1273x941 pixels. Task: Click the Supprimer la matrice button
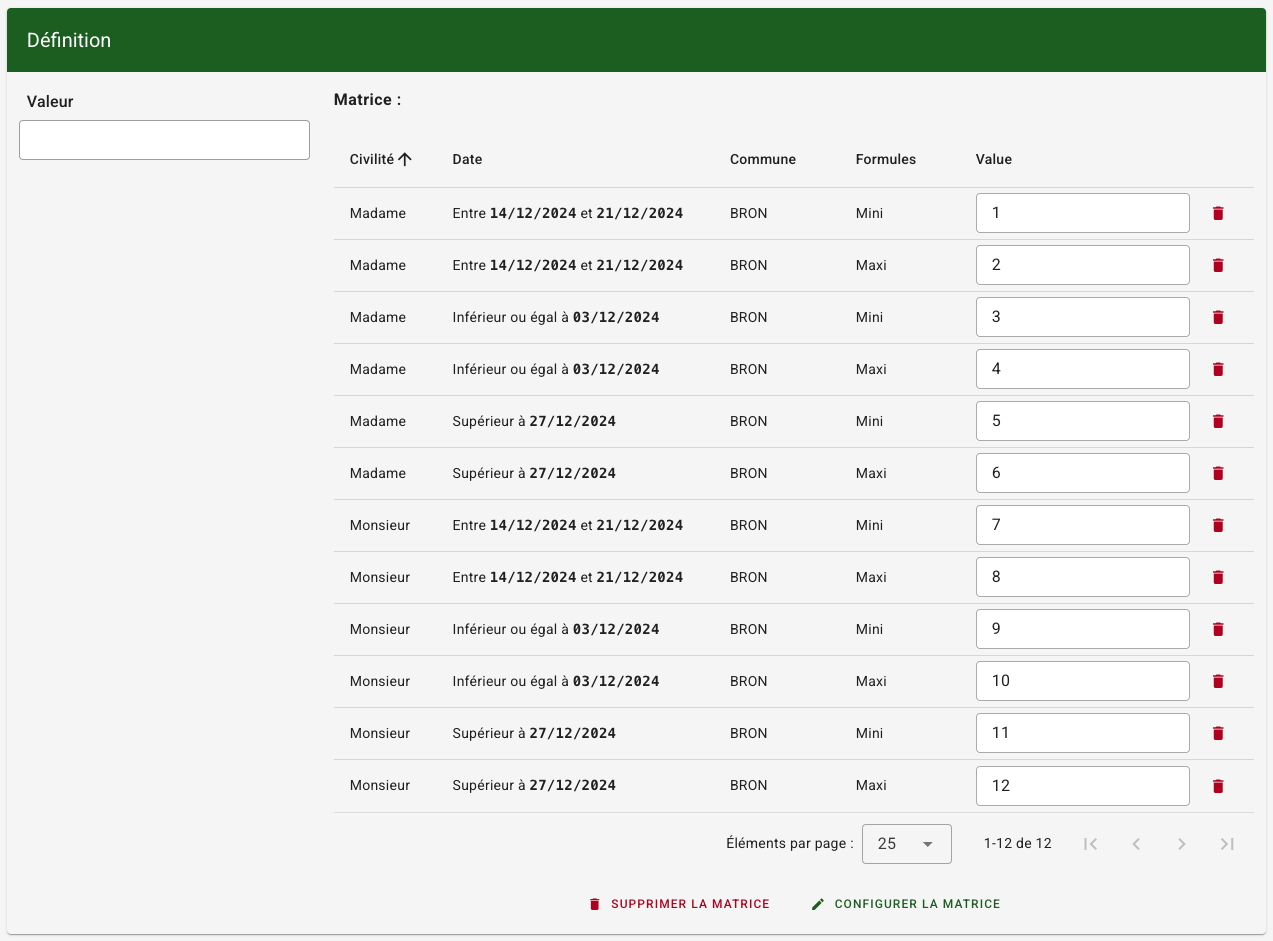click(x=679, y=904)
